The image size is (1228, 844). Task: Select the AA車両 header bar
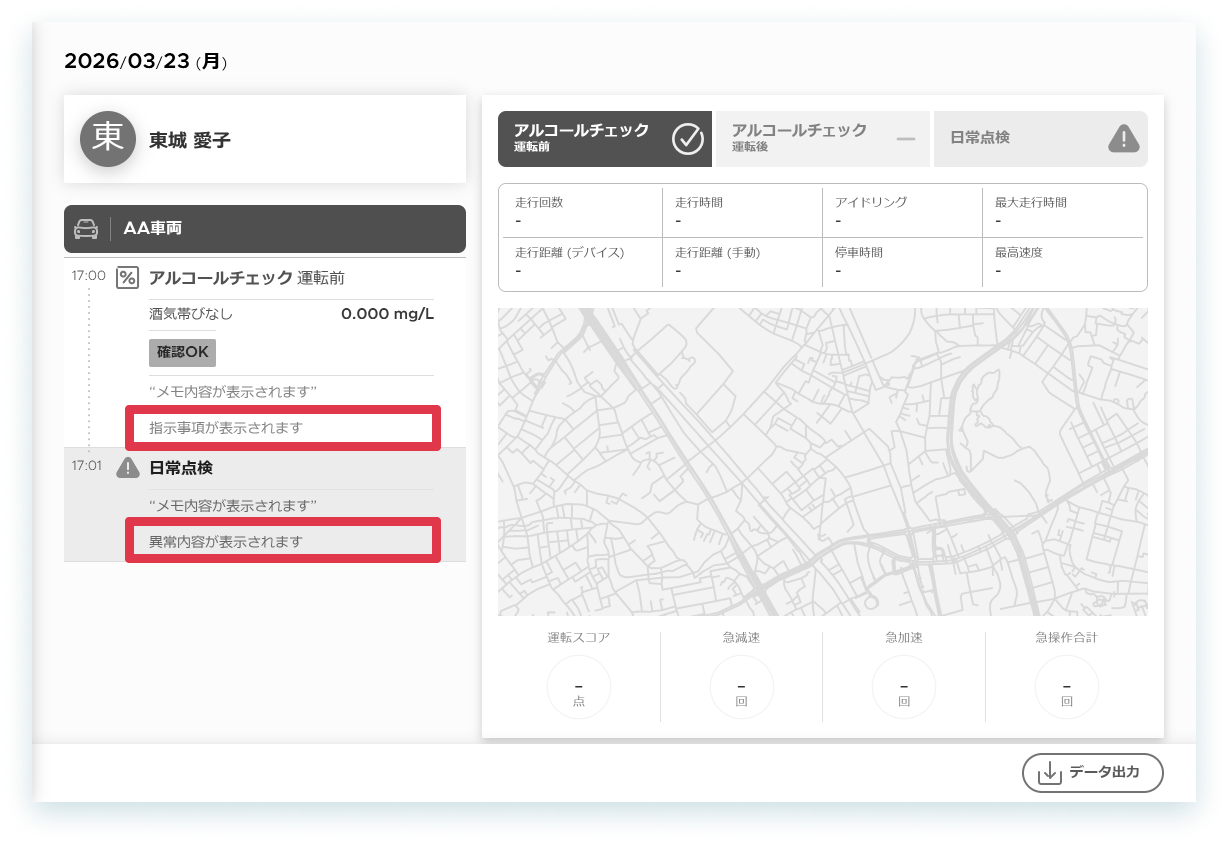coord(265,229)
